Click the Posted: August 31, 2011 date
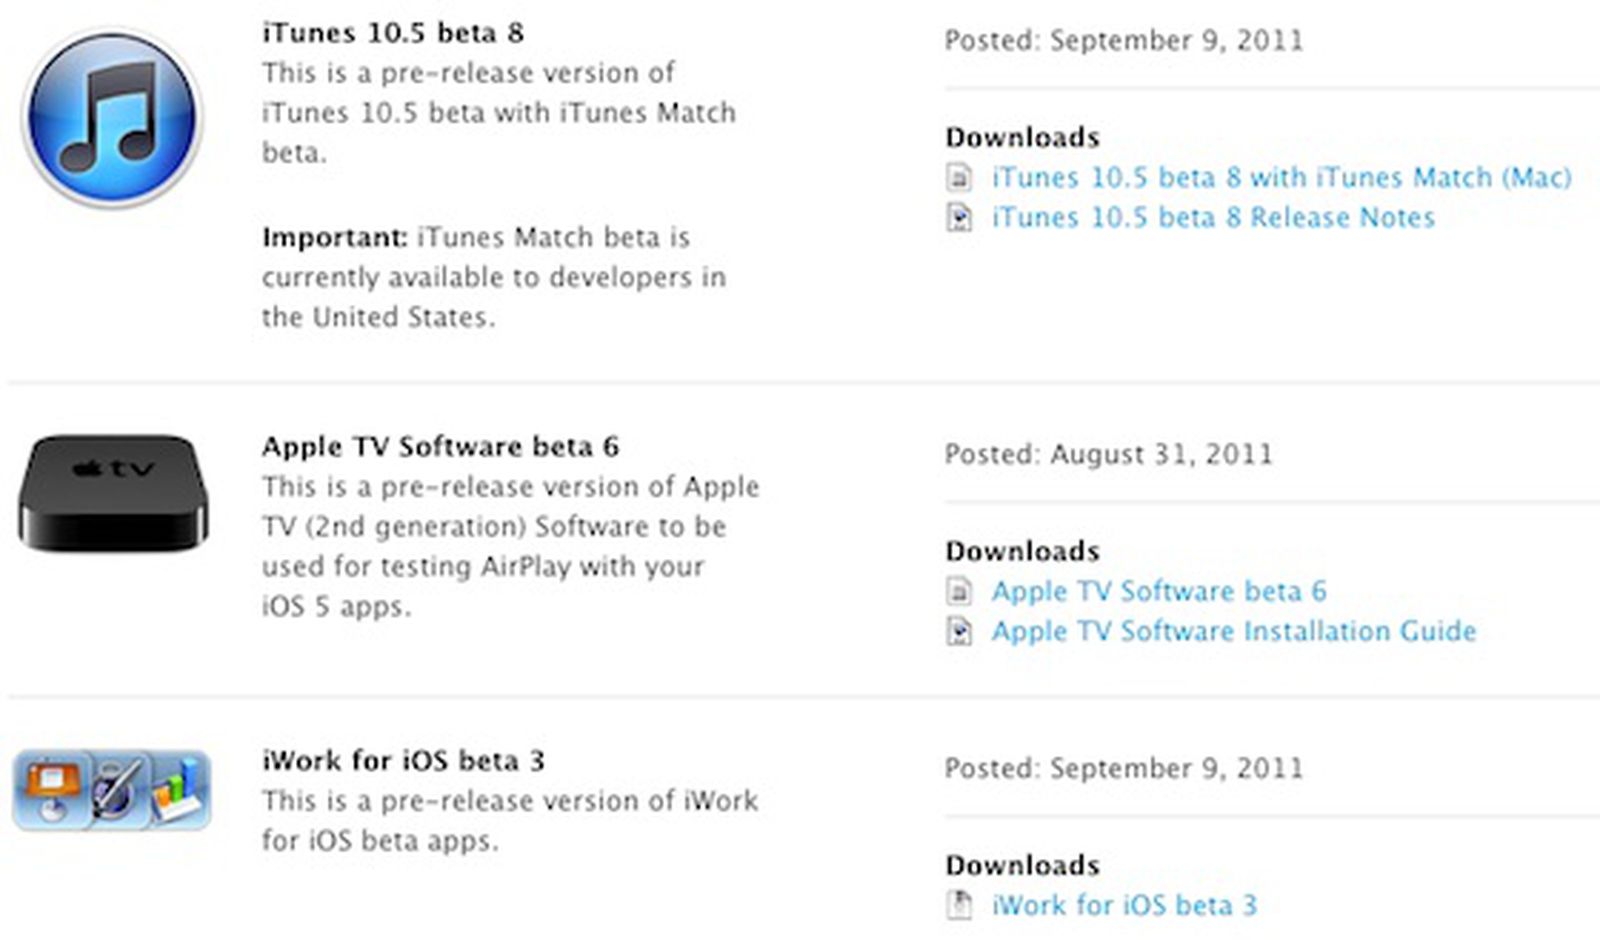The image size is (1600, 940). (x=1109, y=455)
